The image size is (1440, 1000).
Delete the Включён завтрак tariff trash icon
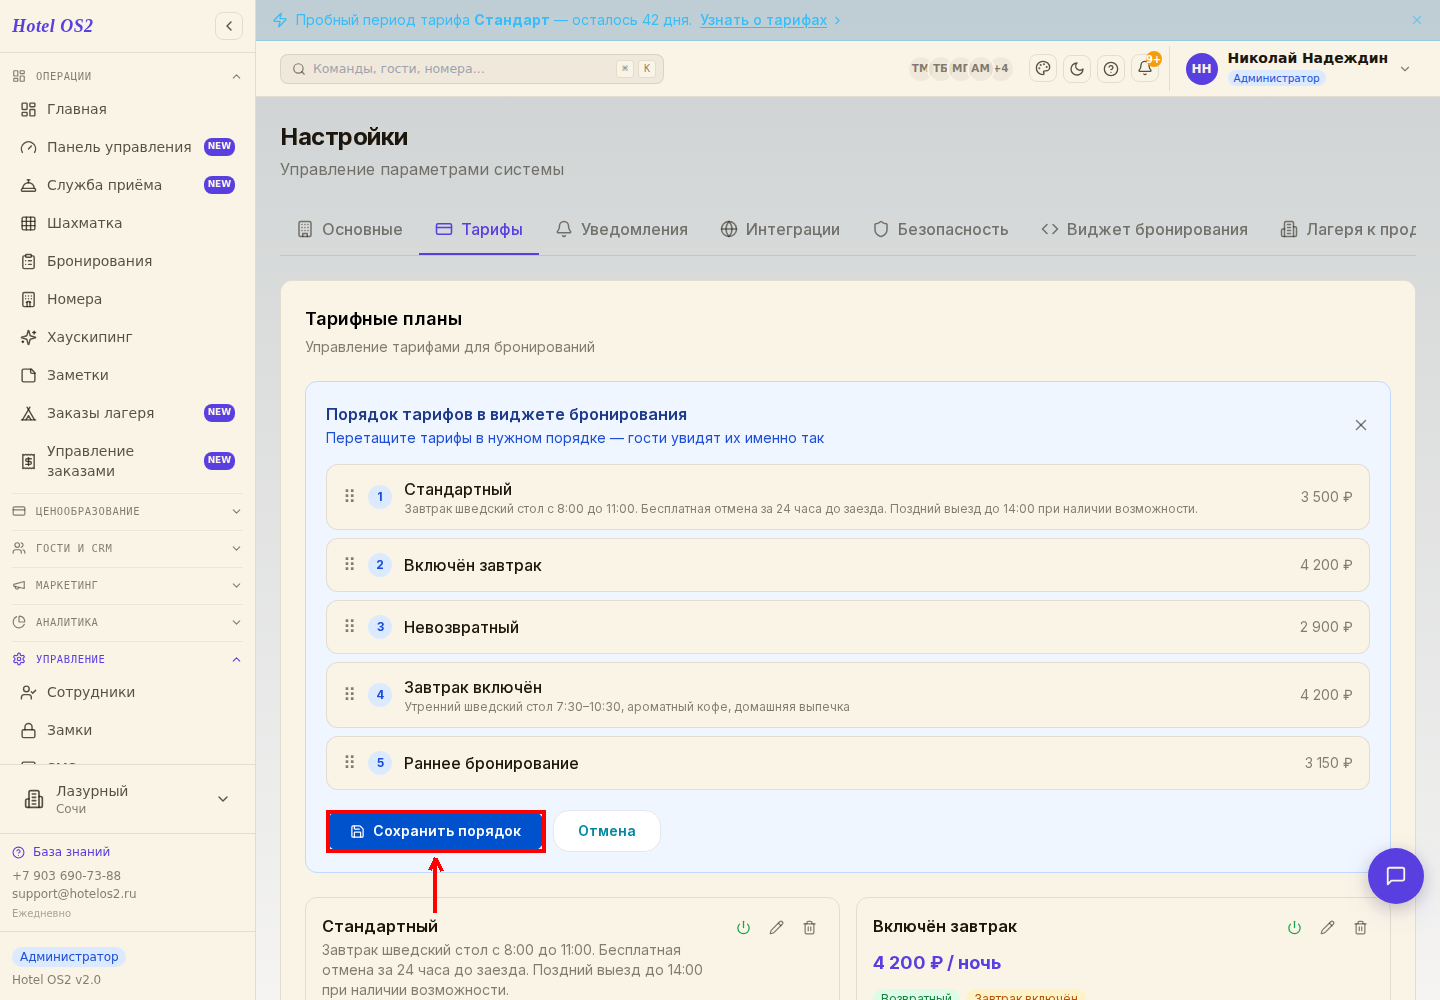(1360, 928)
